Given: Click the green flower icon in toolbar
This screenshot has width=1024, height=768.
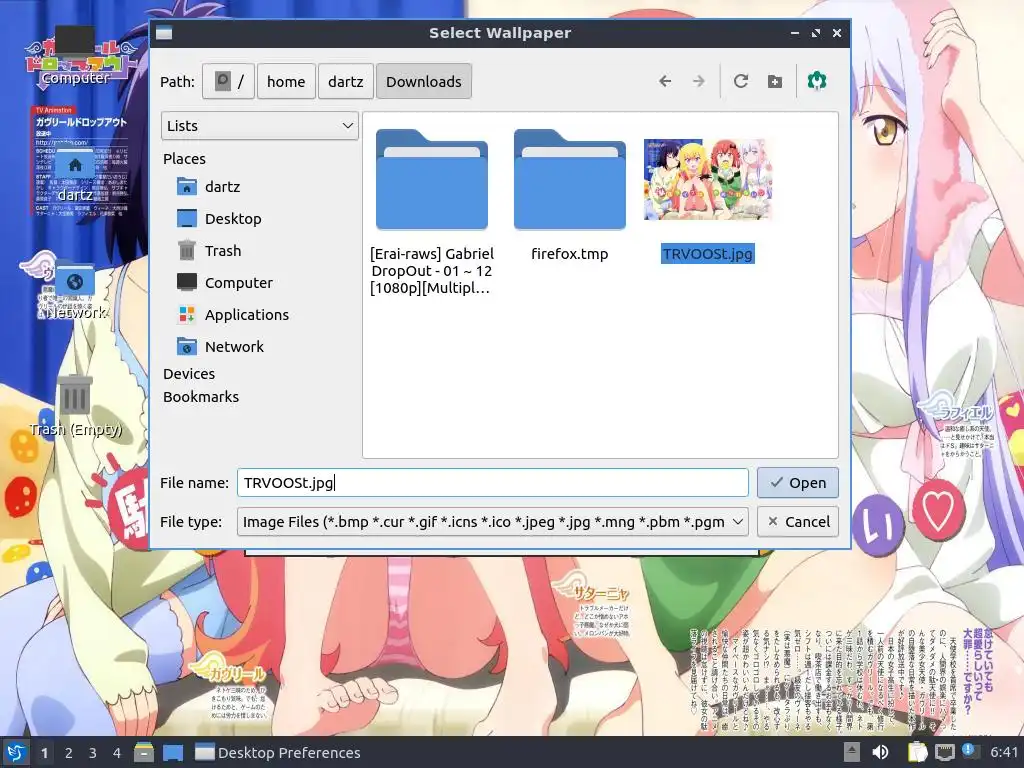Looking at the screenshot, I should [x=817, y=81].
